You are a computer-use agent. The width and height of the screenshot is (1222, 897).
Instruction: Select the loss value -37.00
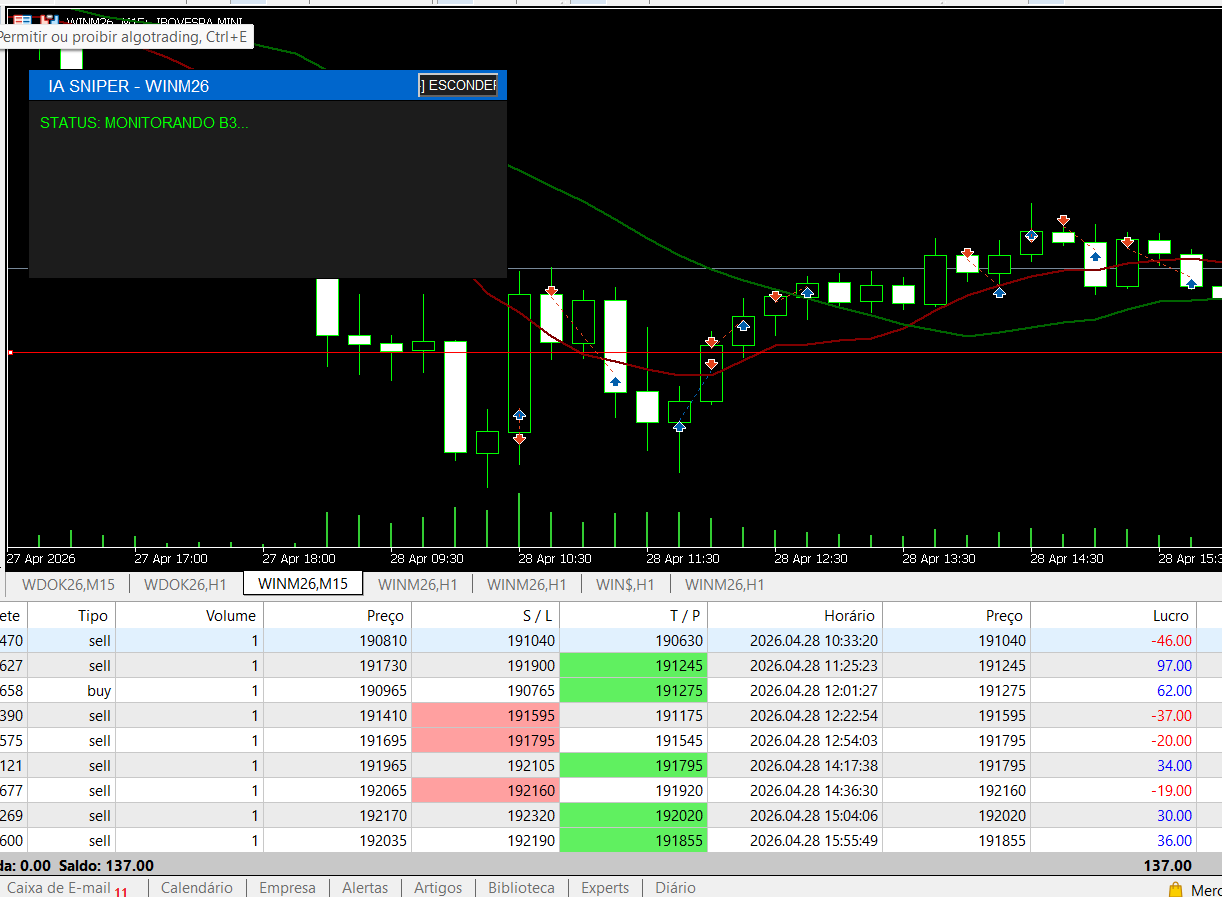click(x=1170, y=715)
